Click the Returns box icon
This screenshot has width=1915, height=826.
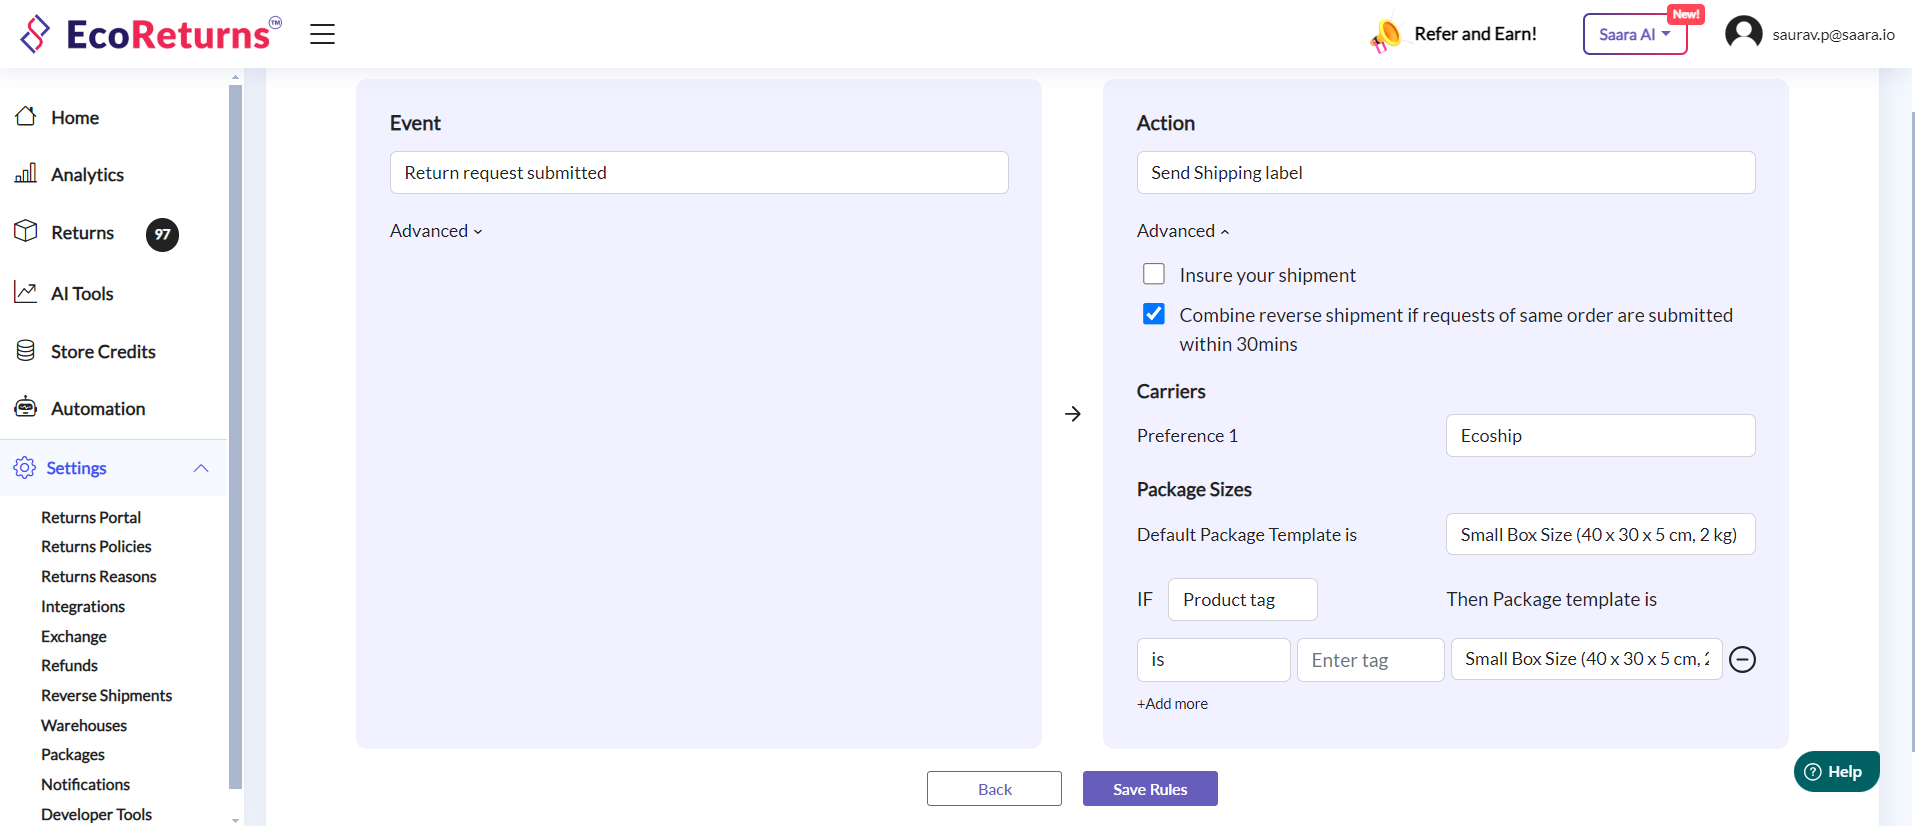pyautogui.click(x=26, y=232)
